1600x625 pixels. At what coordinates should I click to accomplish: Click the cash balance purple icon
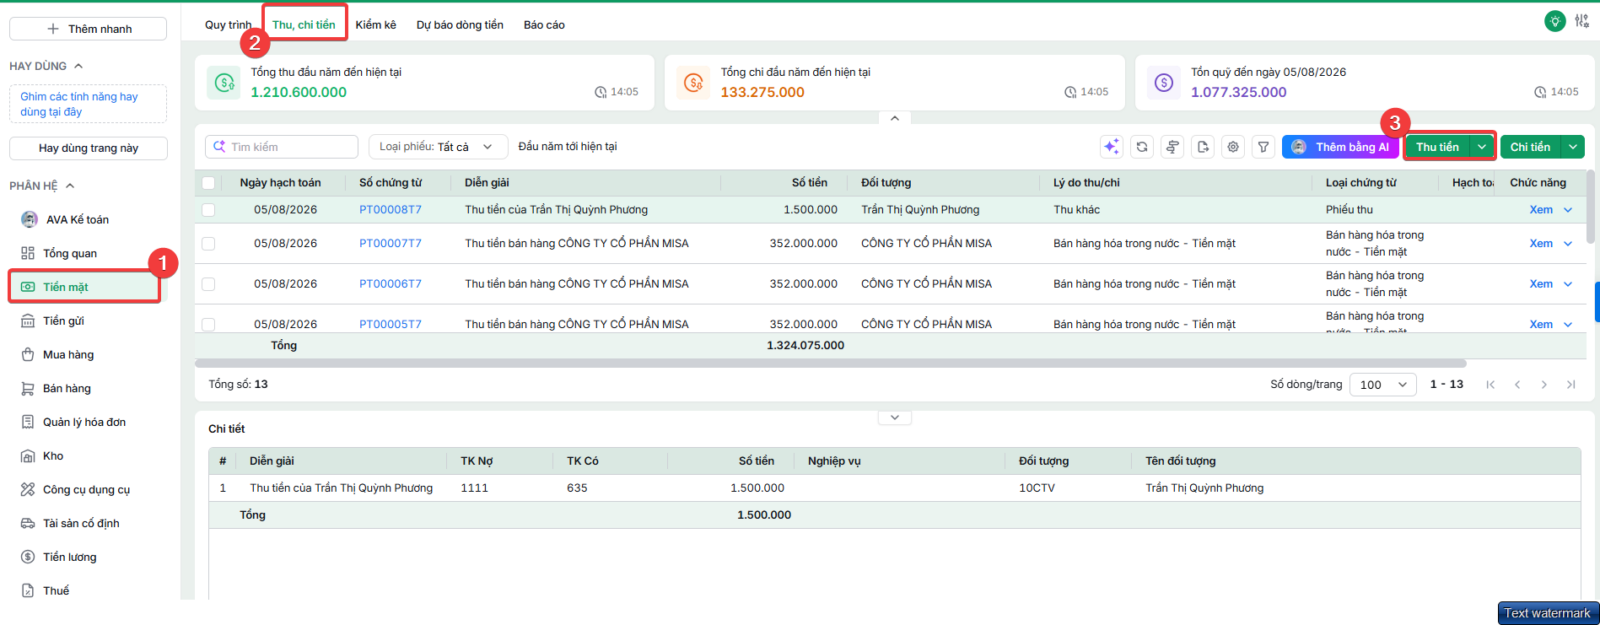1164,82
